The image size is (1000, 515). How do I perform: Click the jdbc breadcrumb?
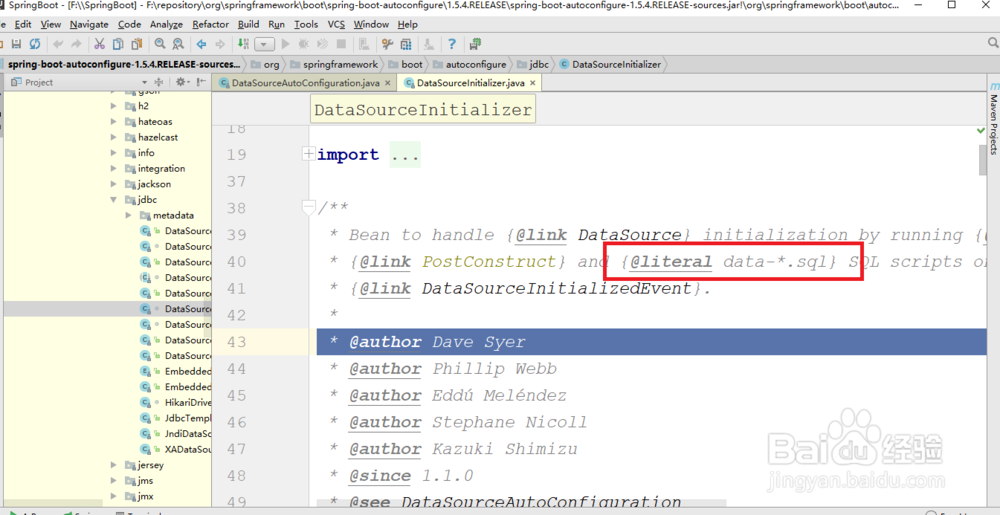[539, 64]
